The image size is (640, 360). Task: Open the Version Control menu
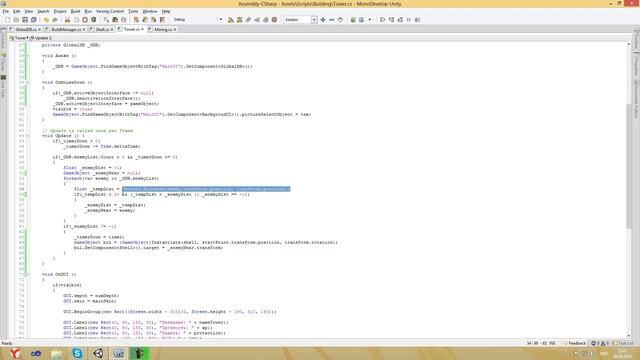coord(110,11)
